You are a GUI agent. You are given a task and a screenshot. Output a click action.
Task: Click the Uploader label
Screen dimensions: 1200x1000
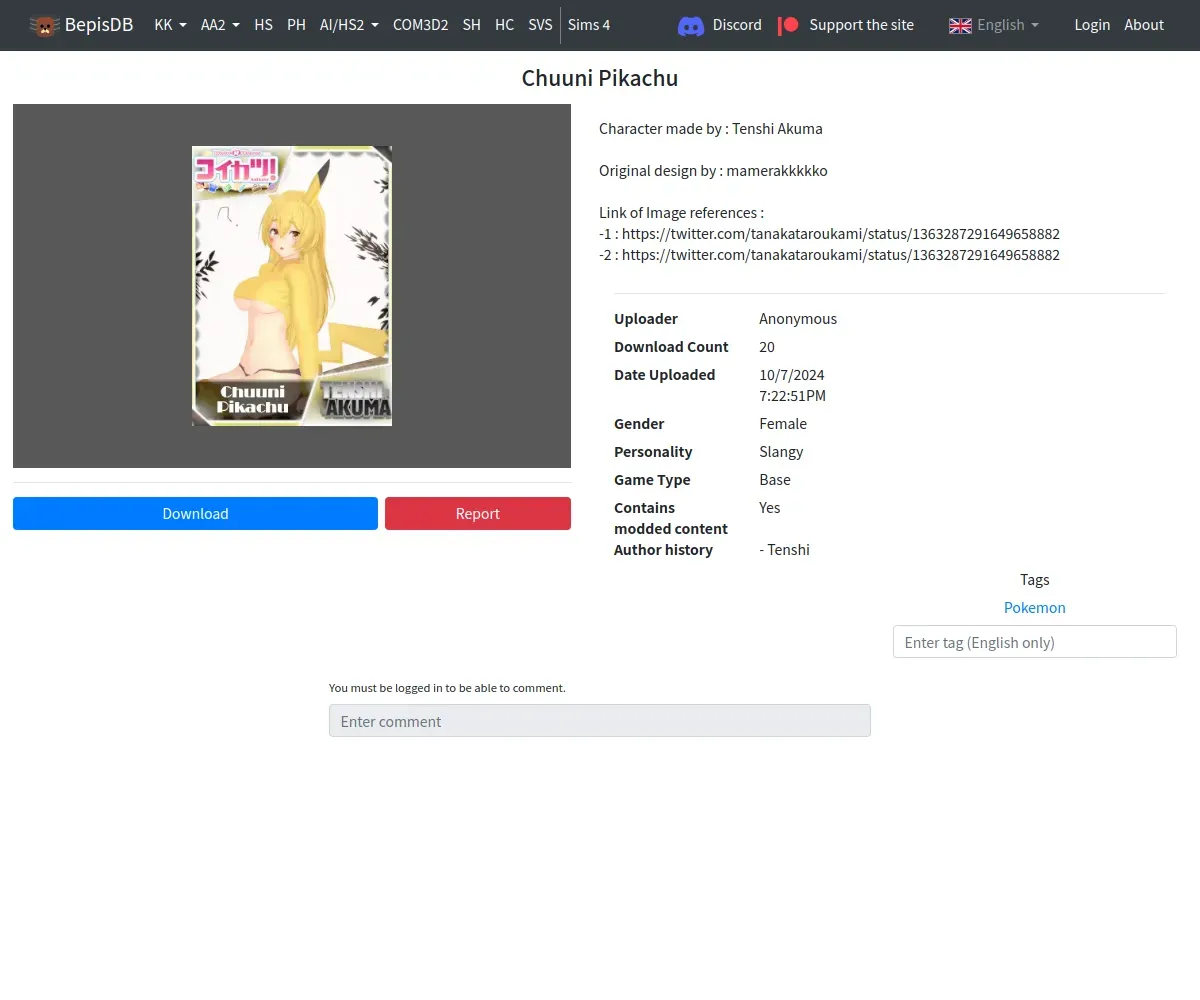point(646,319)
